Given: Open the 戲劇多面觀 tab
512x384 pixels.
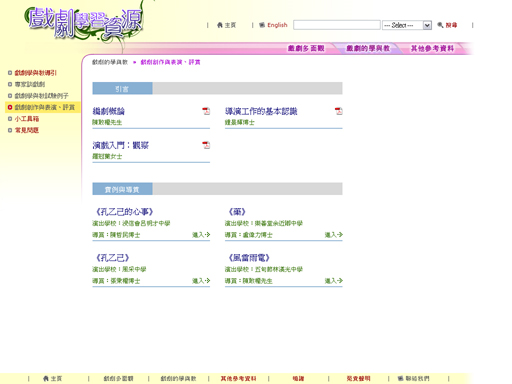Looking at the screenshot, I should coord(306,48).
